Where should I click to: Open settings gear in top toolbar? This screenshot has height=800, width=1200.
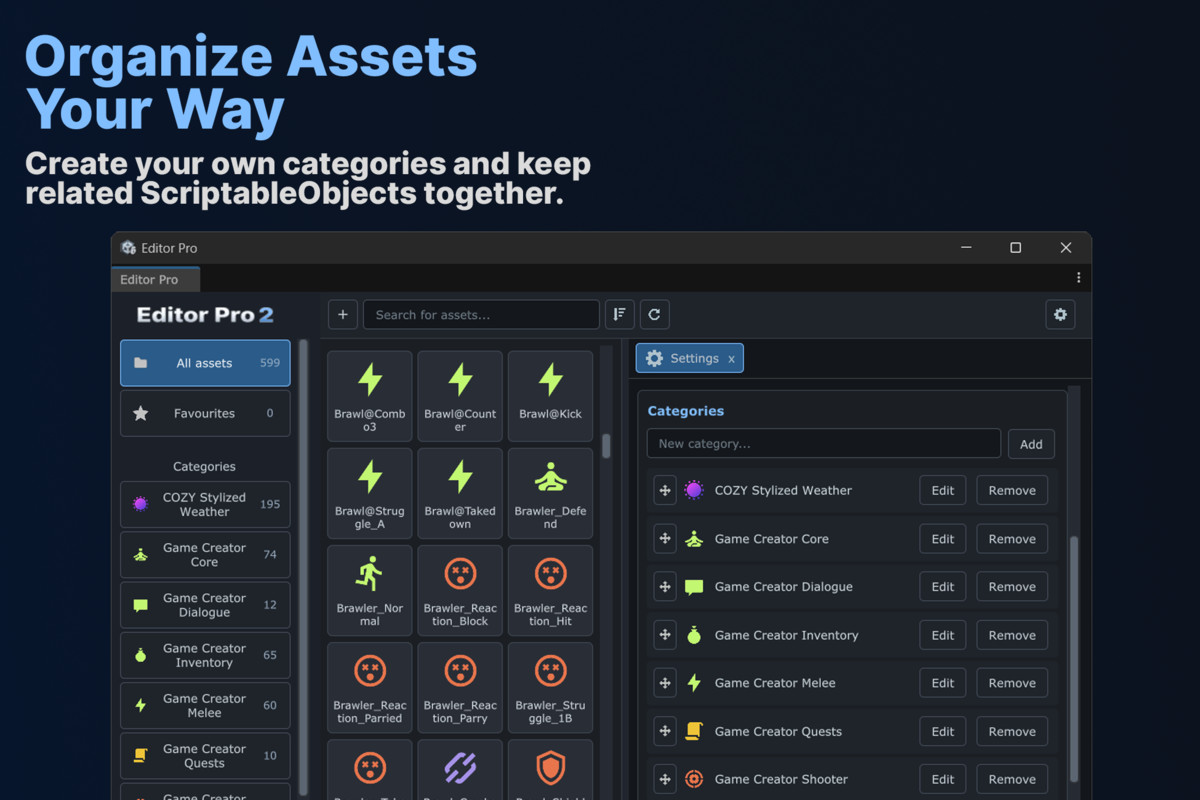click(x=1060, y=314)
